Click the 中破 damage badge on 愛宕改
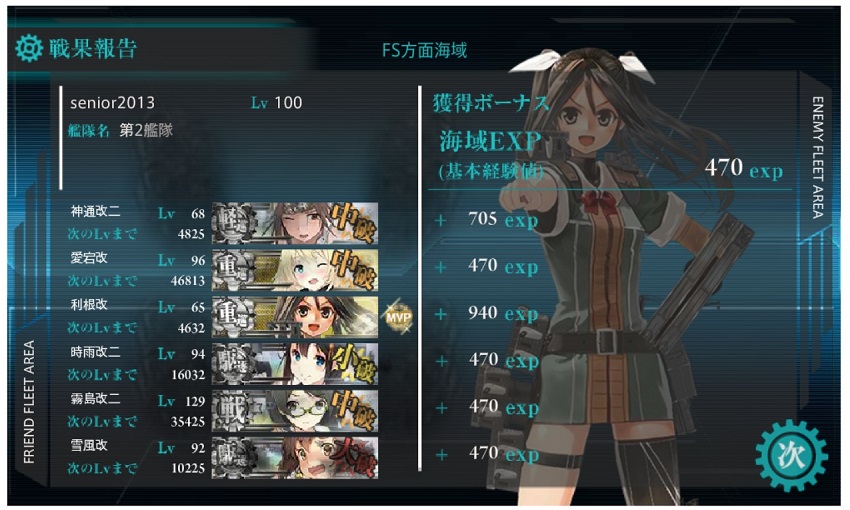Screen dimensions: 850x510 point(353,269)
